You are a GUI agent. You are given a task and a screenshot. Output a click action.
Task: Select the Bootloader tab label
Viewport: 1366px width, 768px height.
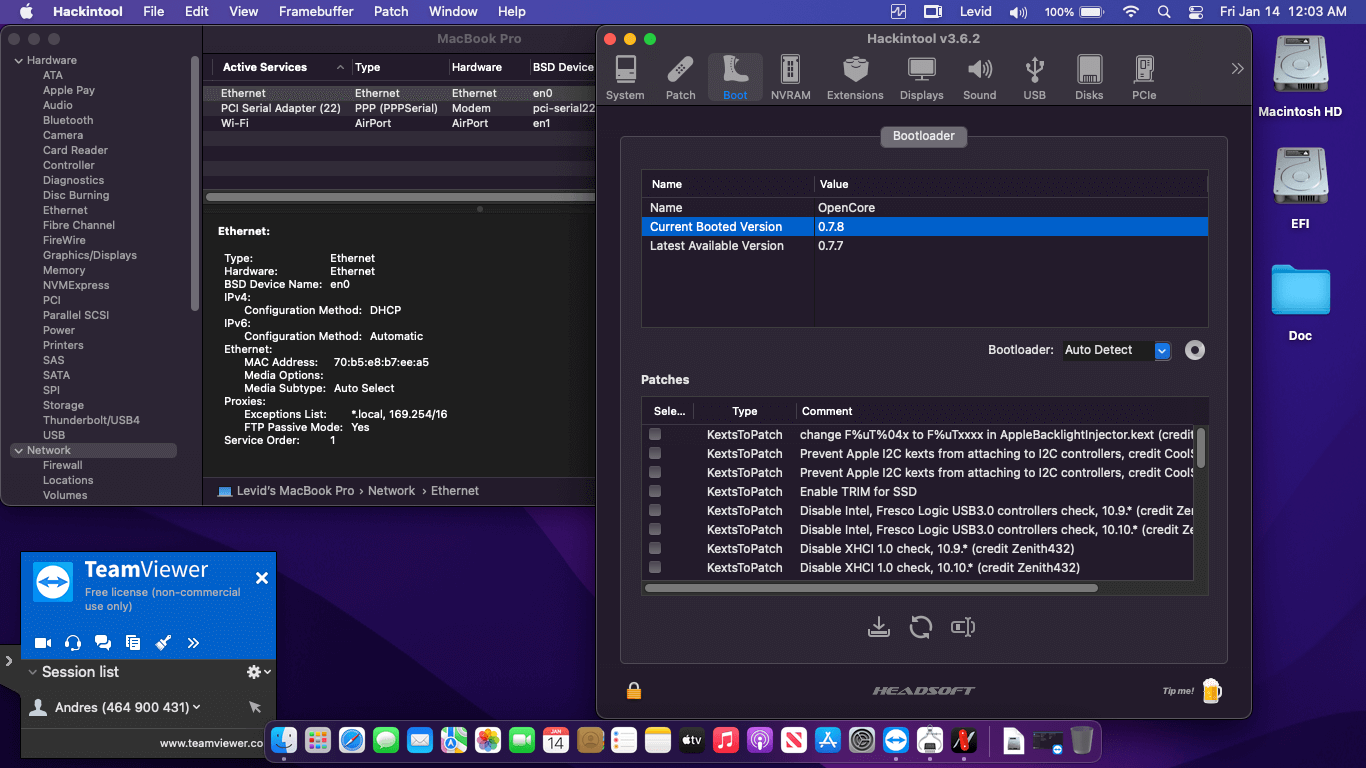pos(924,136)
